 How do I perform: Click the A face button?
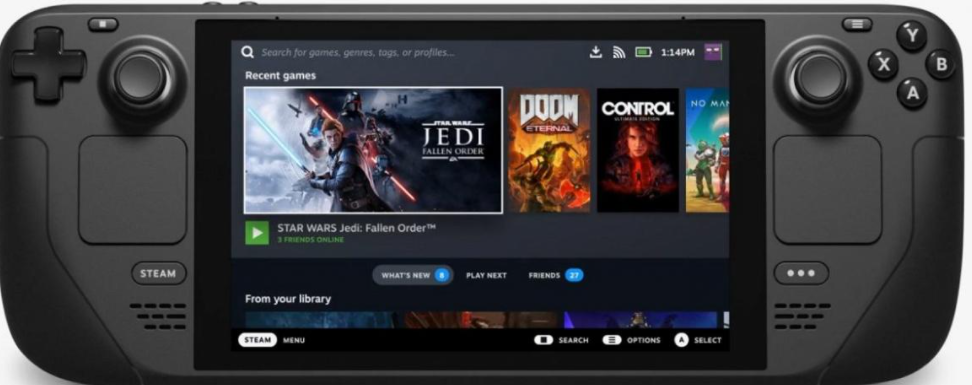tap(912, 93)
